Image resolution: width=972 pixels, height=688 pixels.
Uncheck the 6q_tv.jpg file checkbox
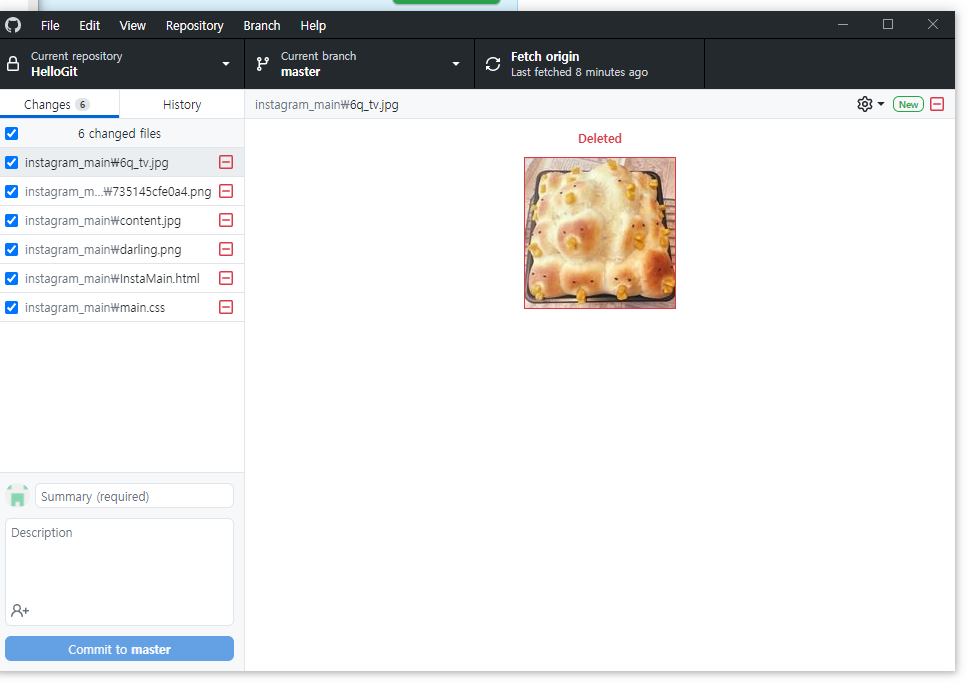(x=12, y=162)
